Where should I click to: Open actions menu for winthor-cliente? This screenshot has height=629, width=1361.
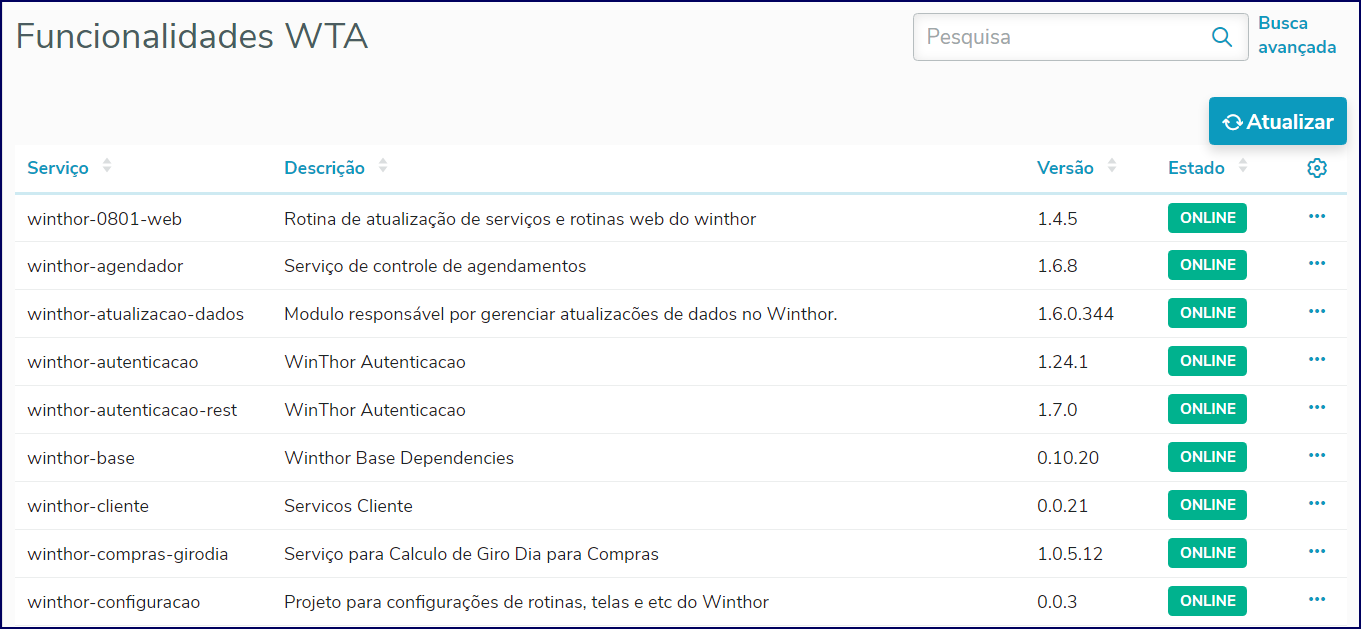tap(1316, 504)
